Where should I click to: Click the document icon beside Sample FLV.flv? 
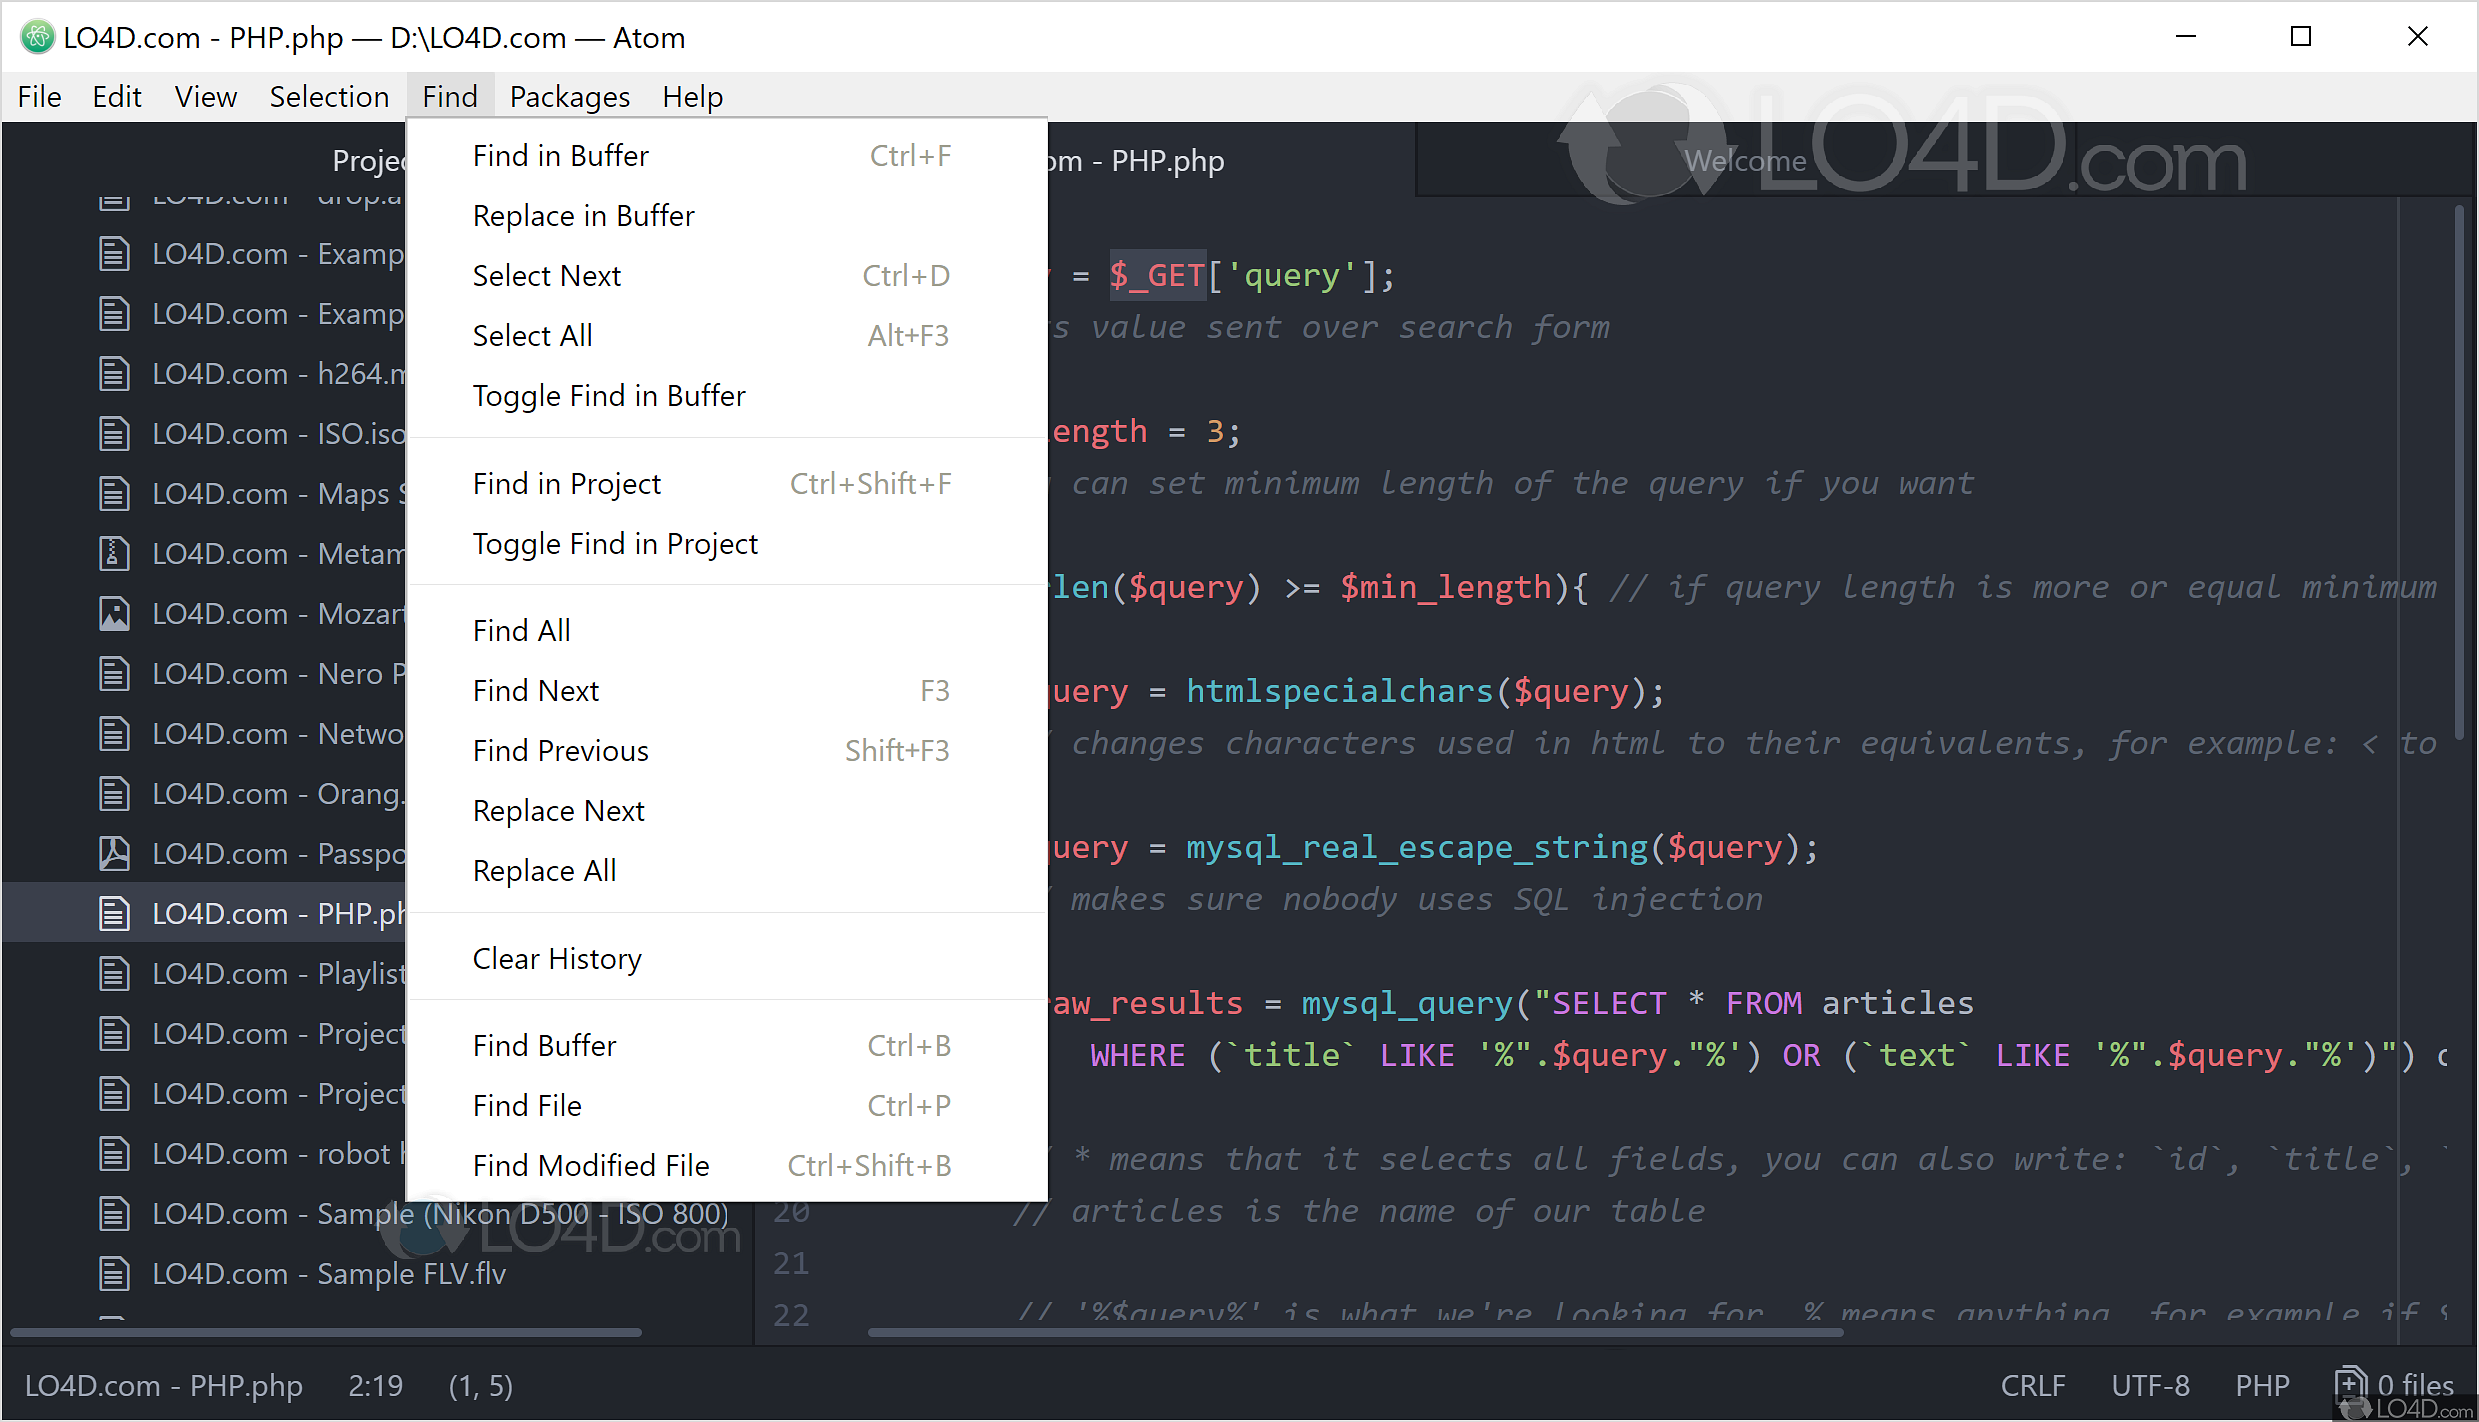click(114, 1273)
